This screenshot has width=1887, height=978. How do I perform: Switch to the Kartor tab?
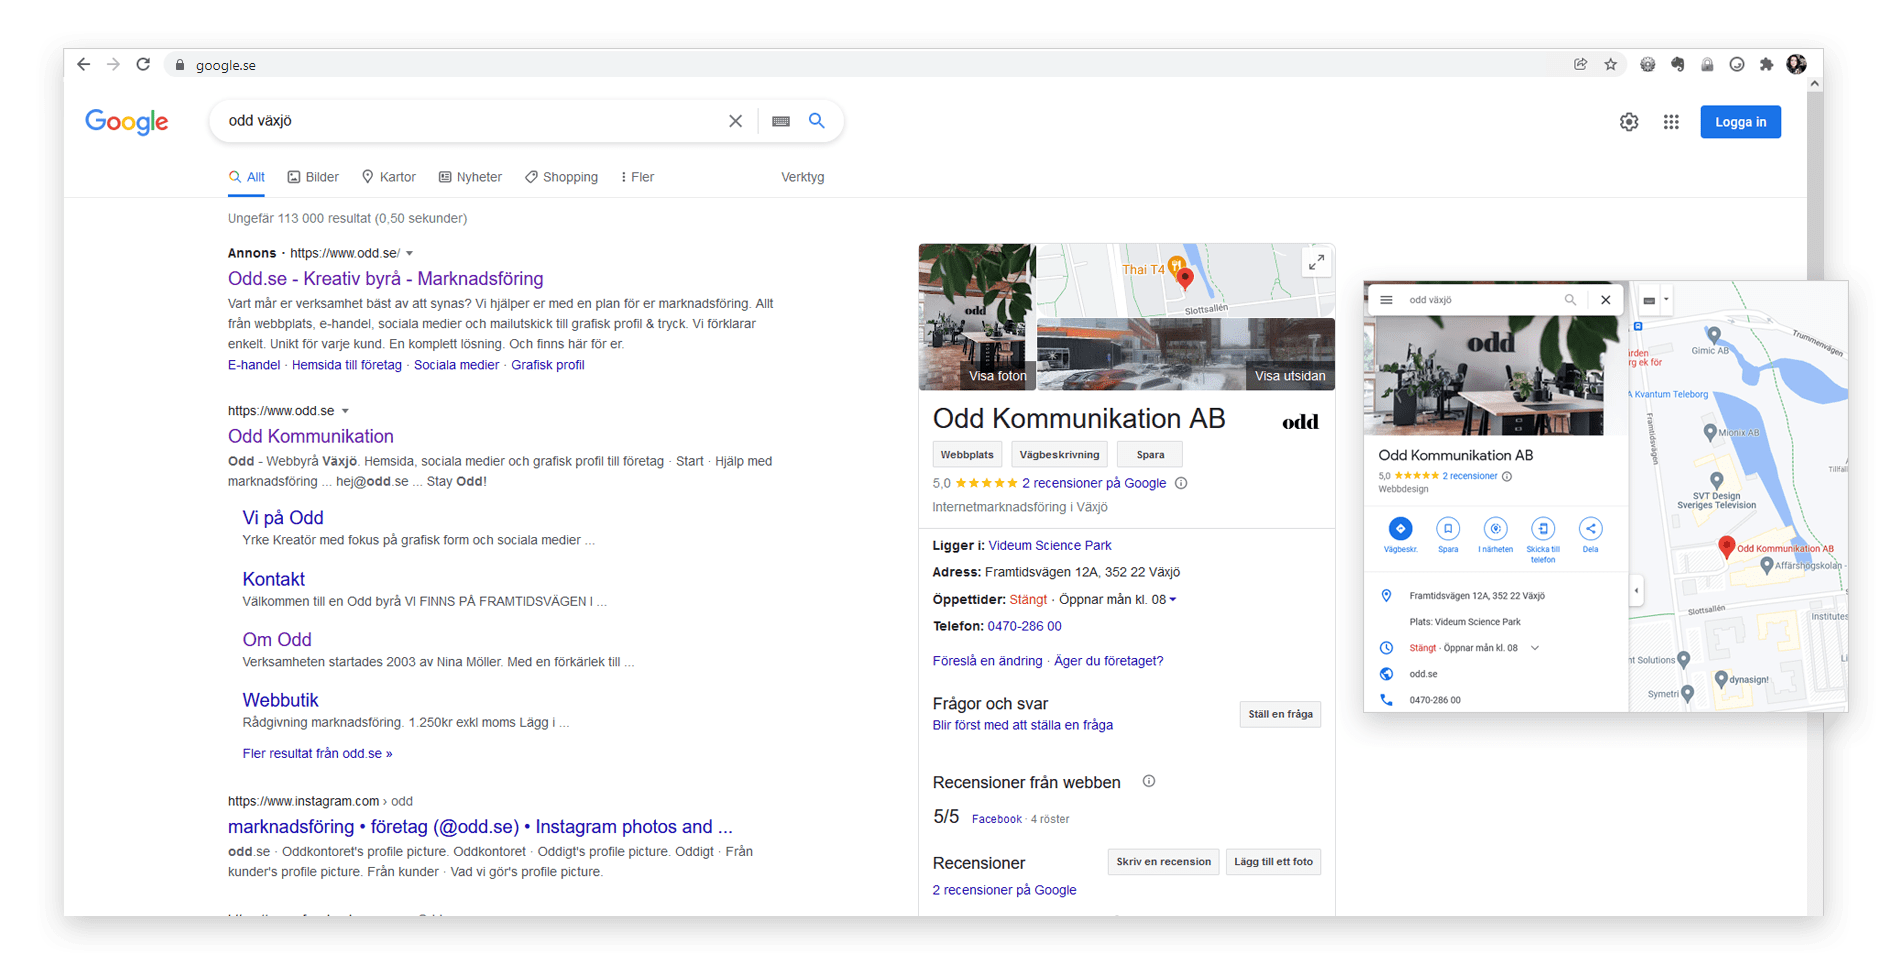389,177
